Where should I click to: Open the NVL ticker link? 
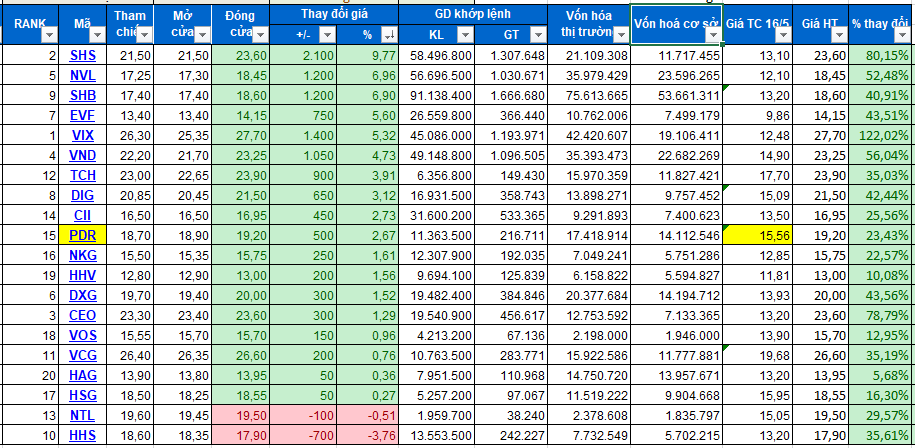tap(82, 75)
